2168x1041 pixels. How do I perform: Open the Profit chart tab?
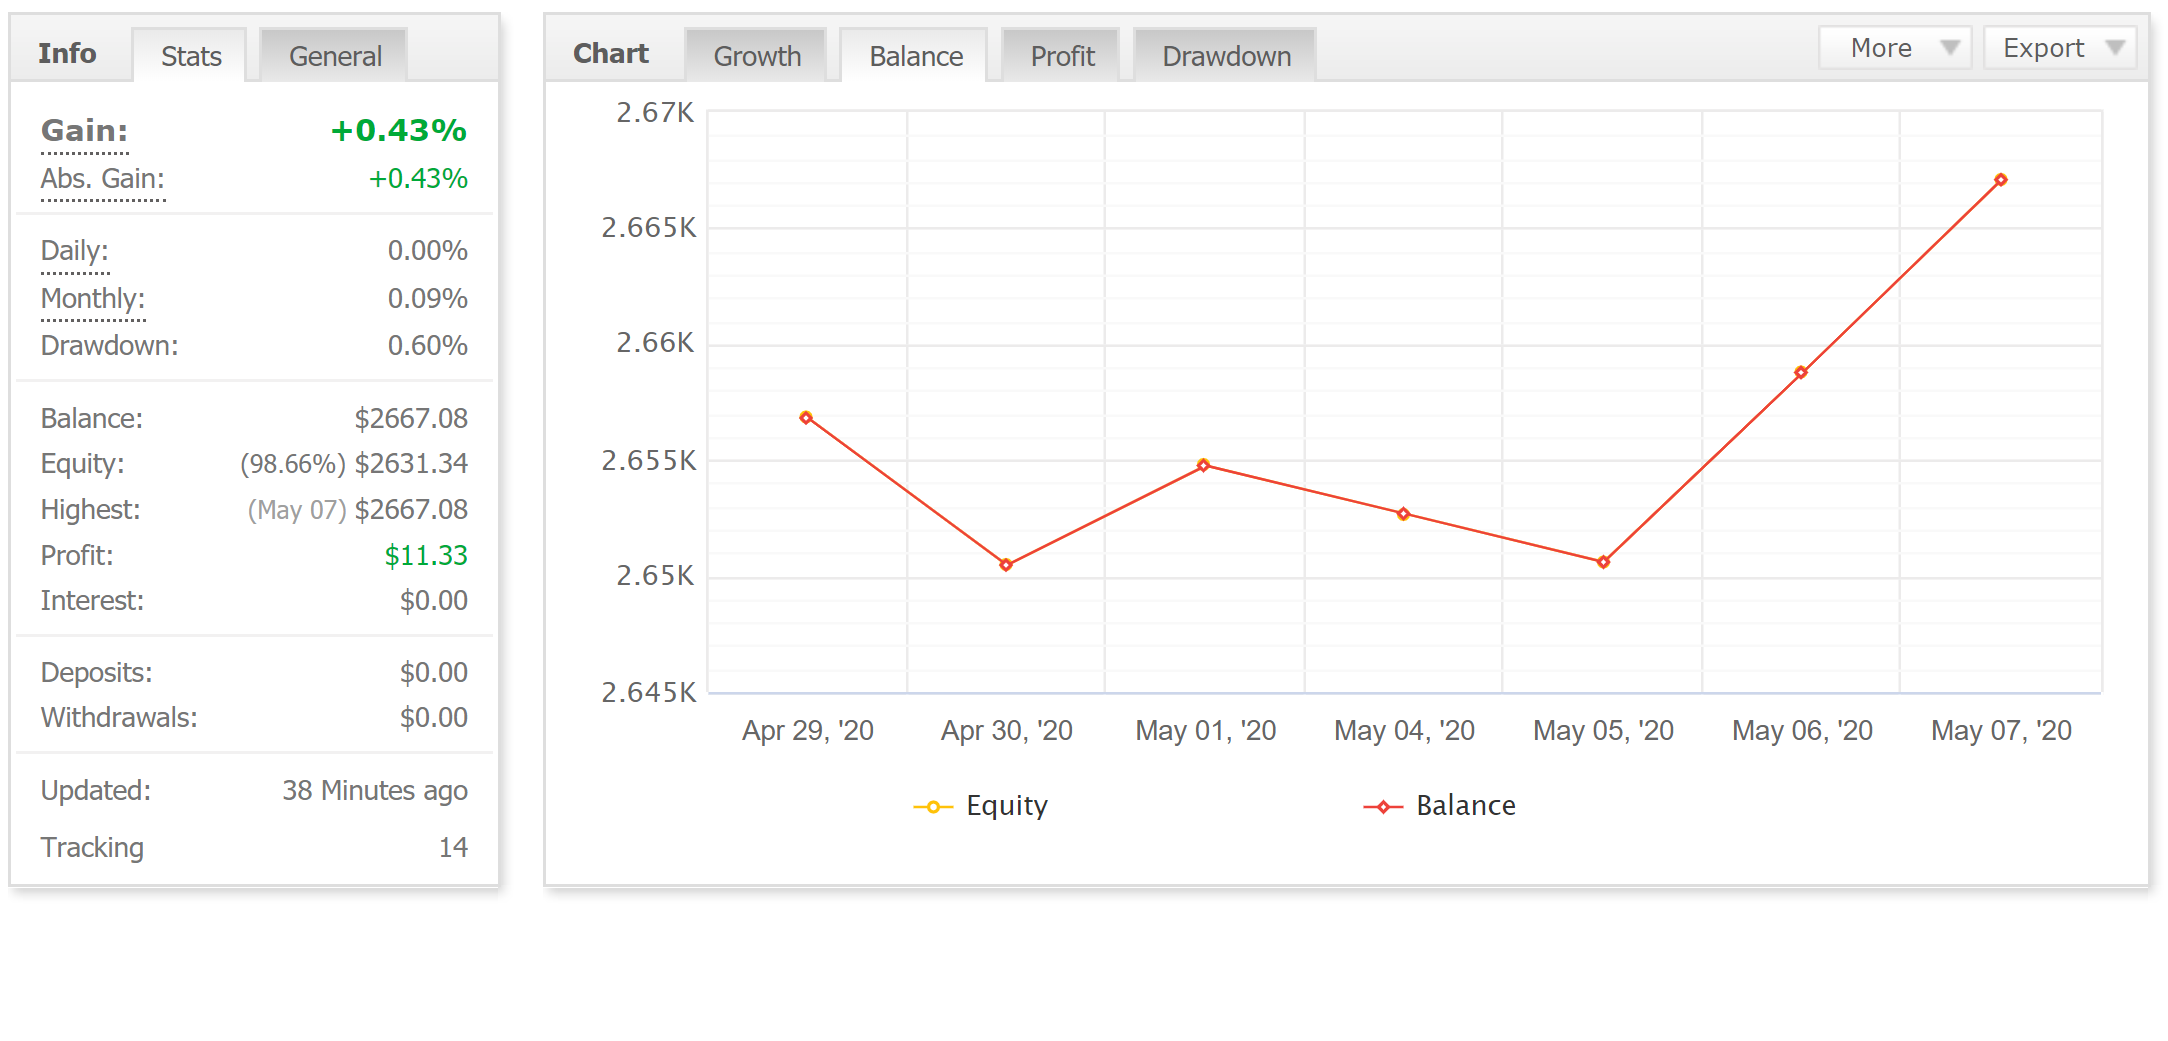point(1062,56)
